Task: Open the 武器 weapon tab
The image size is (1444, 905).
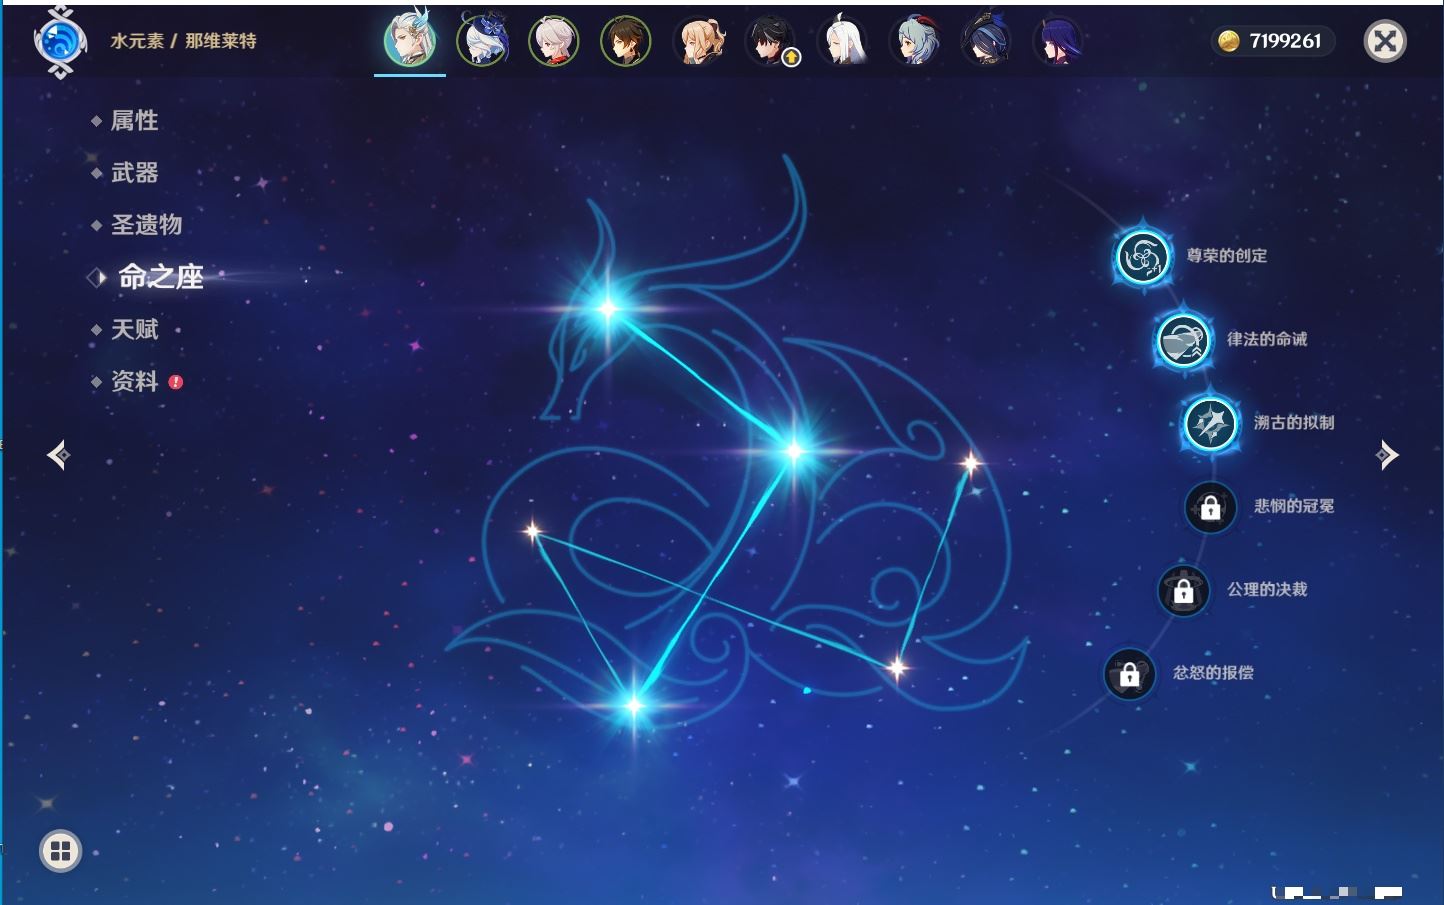Action: click(x=134, y=173)
